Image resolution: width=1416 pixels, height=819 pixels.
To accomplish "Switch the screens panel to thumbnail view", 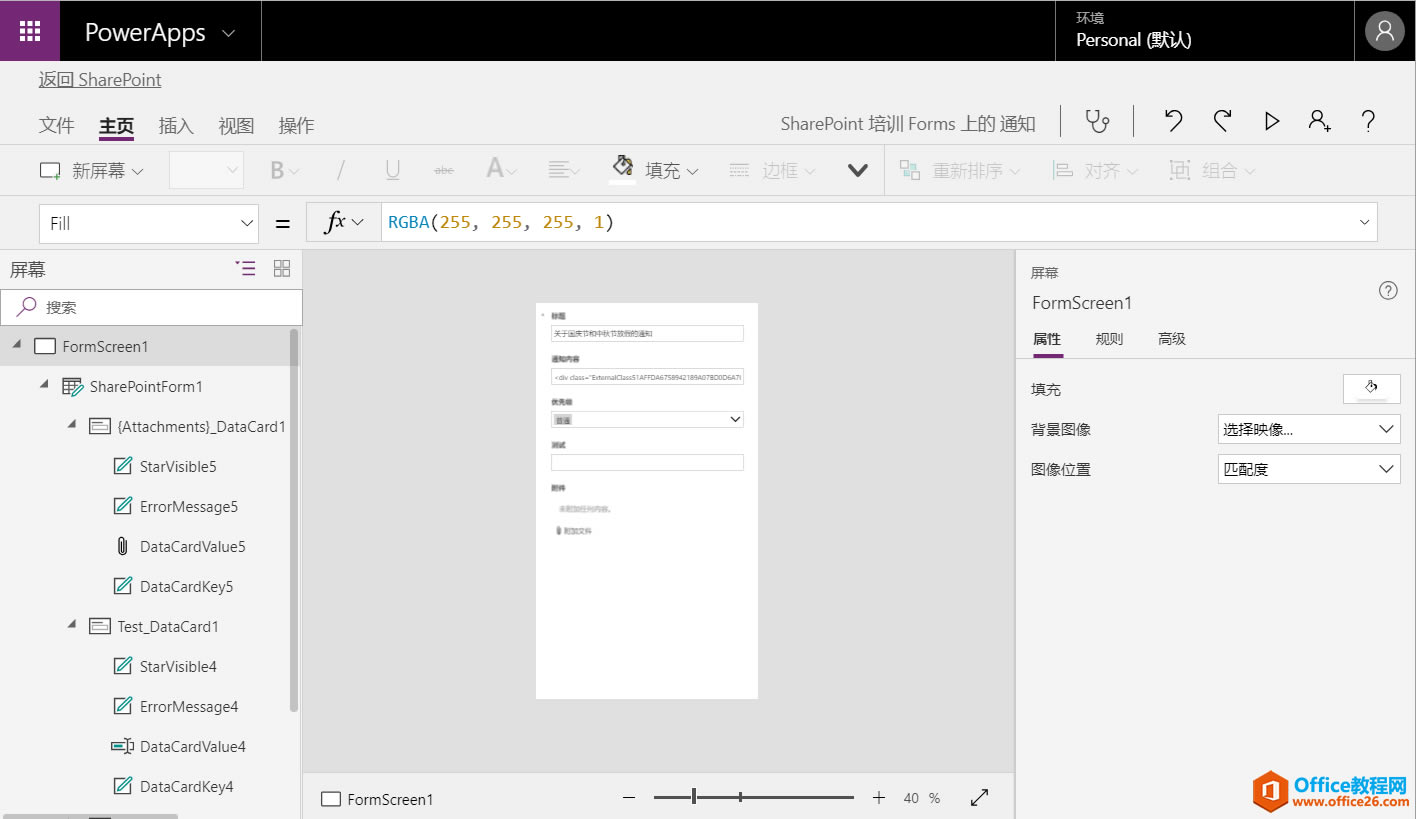I will tap(281, 268).
